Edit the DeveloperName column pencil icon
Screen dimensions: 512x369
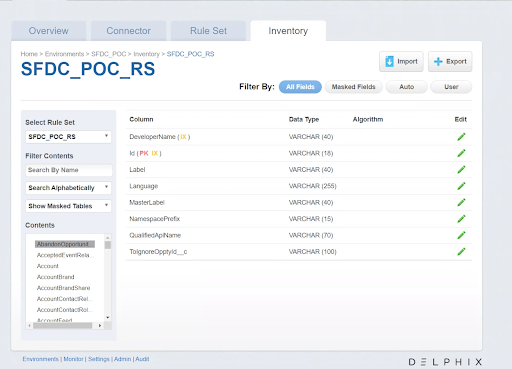click(461, 137)
